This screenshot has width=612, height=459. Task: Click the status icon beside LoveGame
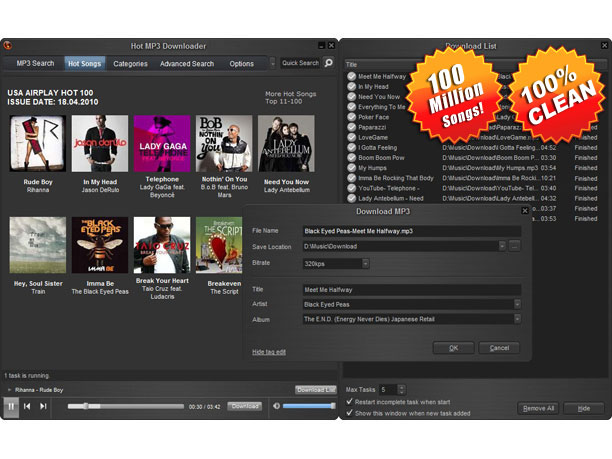pos(352,137)
